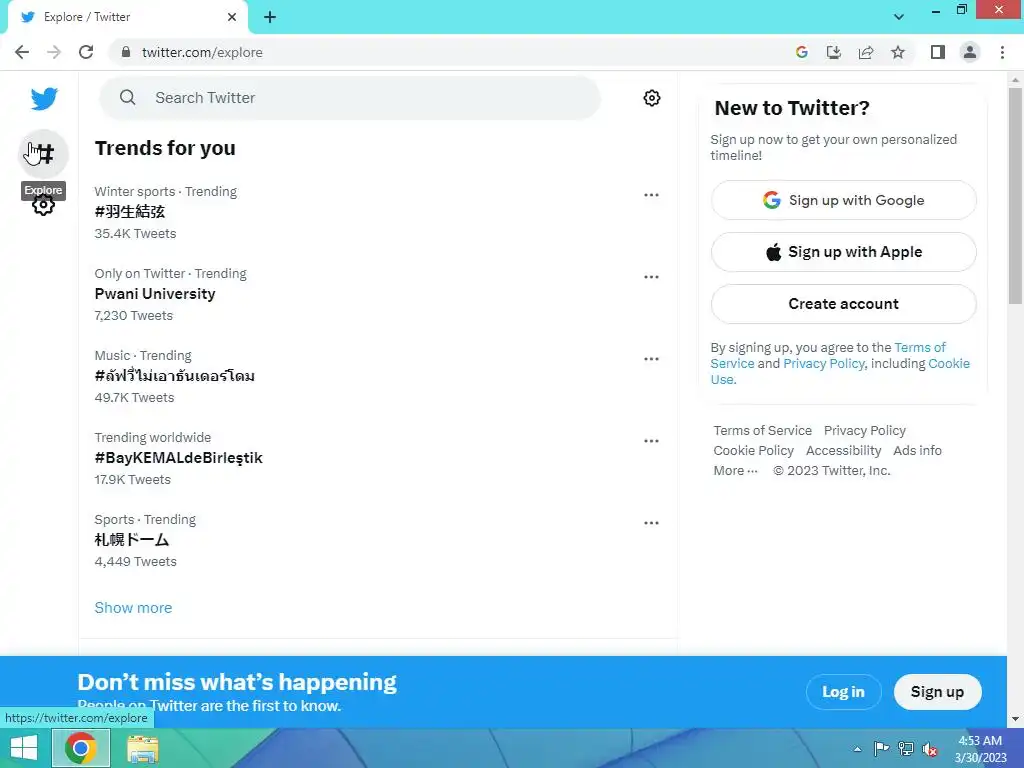Open footer Accessibility link
This screenshot has height=768, width=1024.
point(843,451)
